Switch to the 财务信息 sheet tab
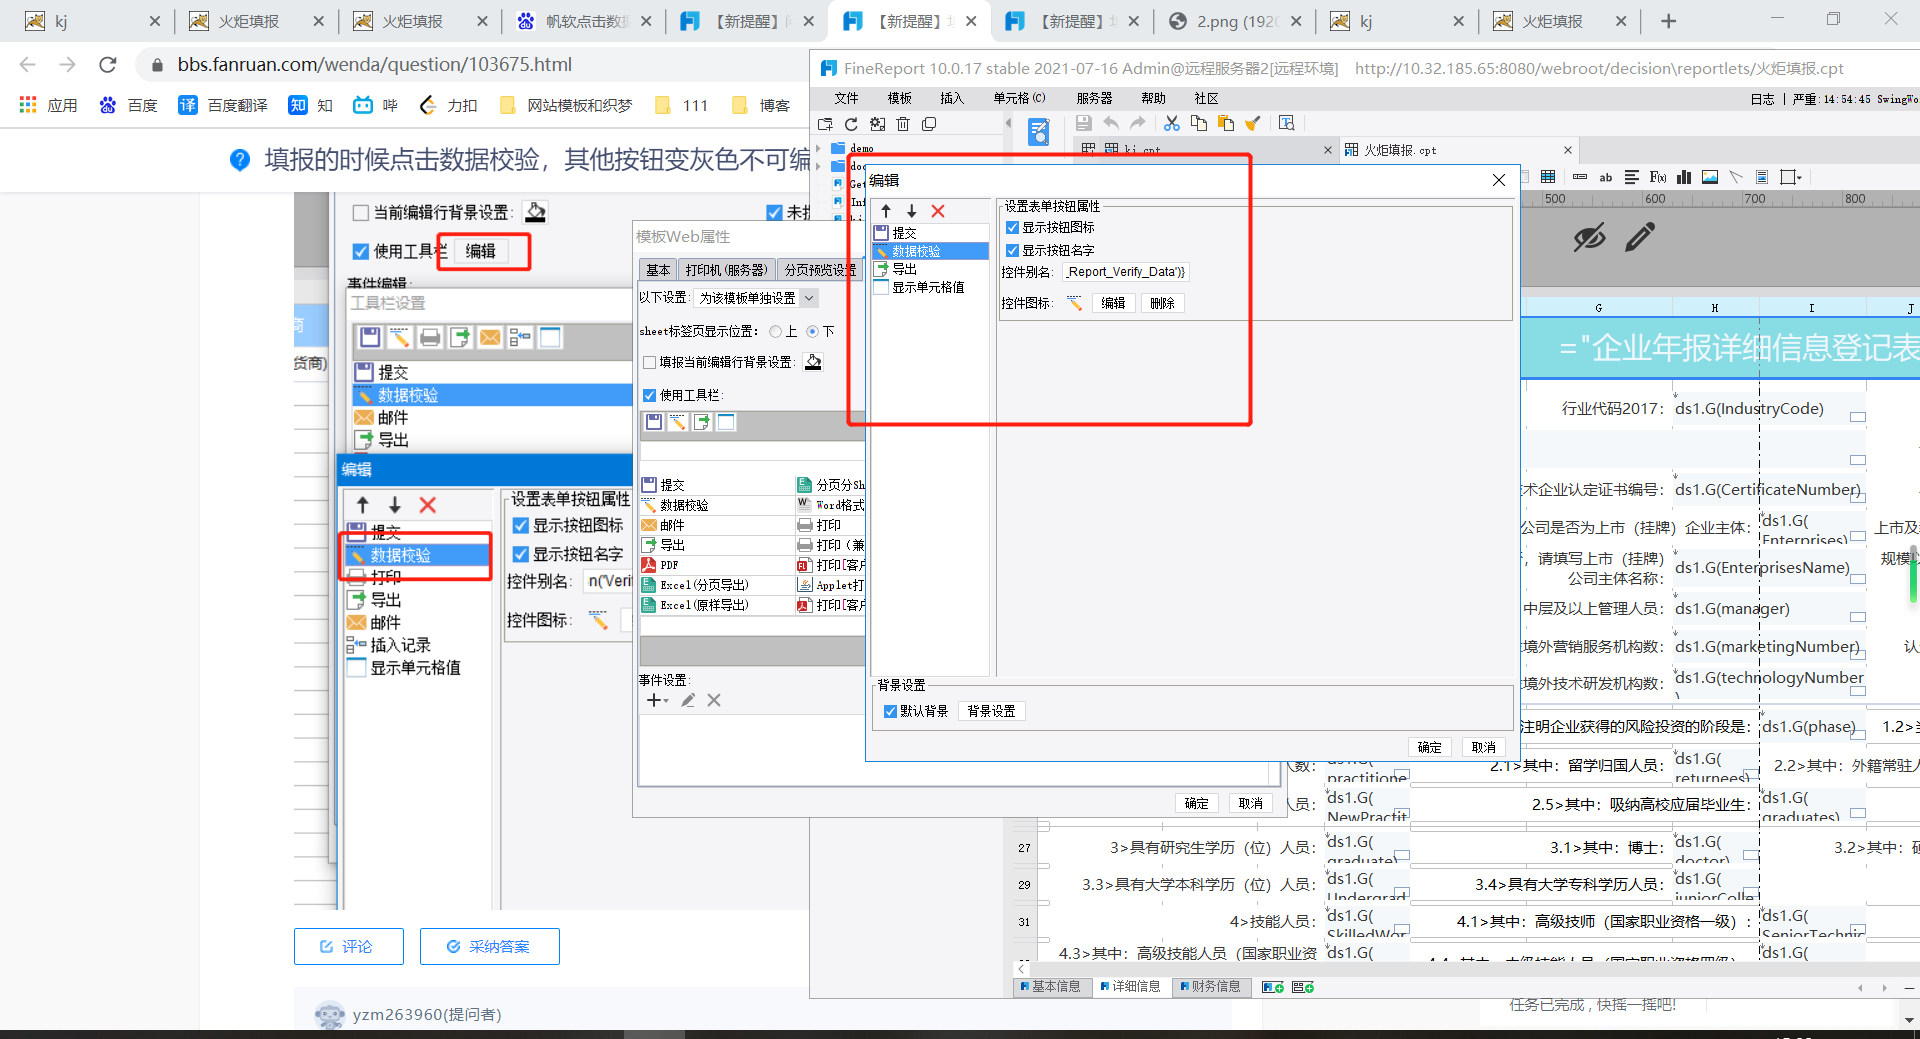 1210,987
